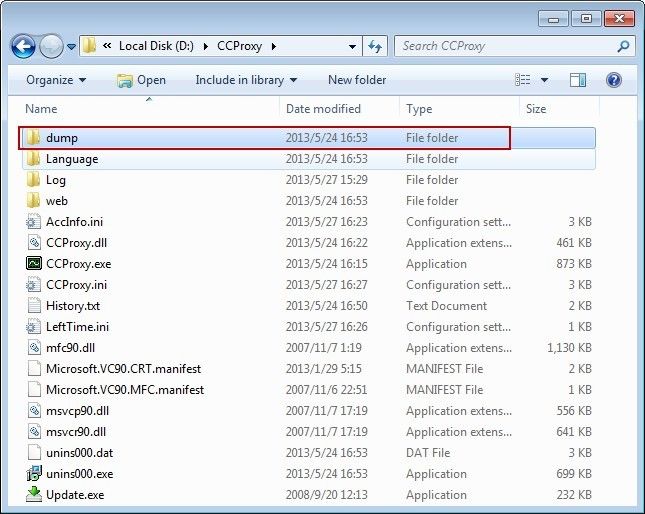Click the Text Document type cell

point(446,306)
